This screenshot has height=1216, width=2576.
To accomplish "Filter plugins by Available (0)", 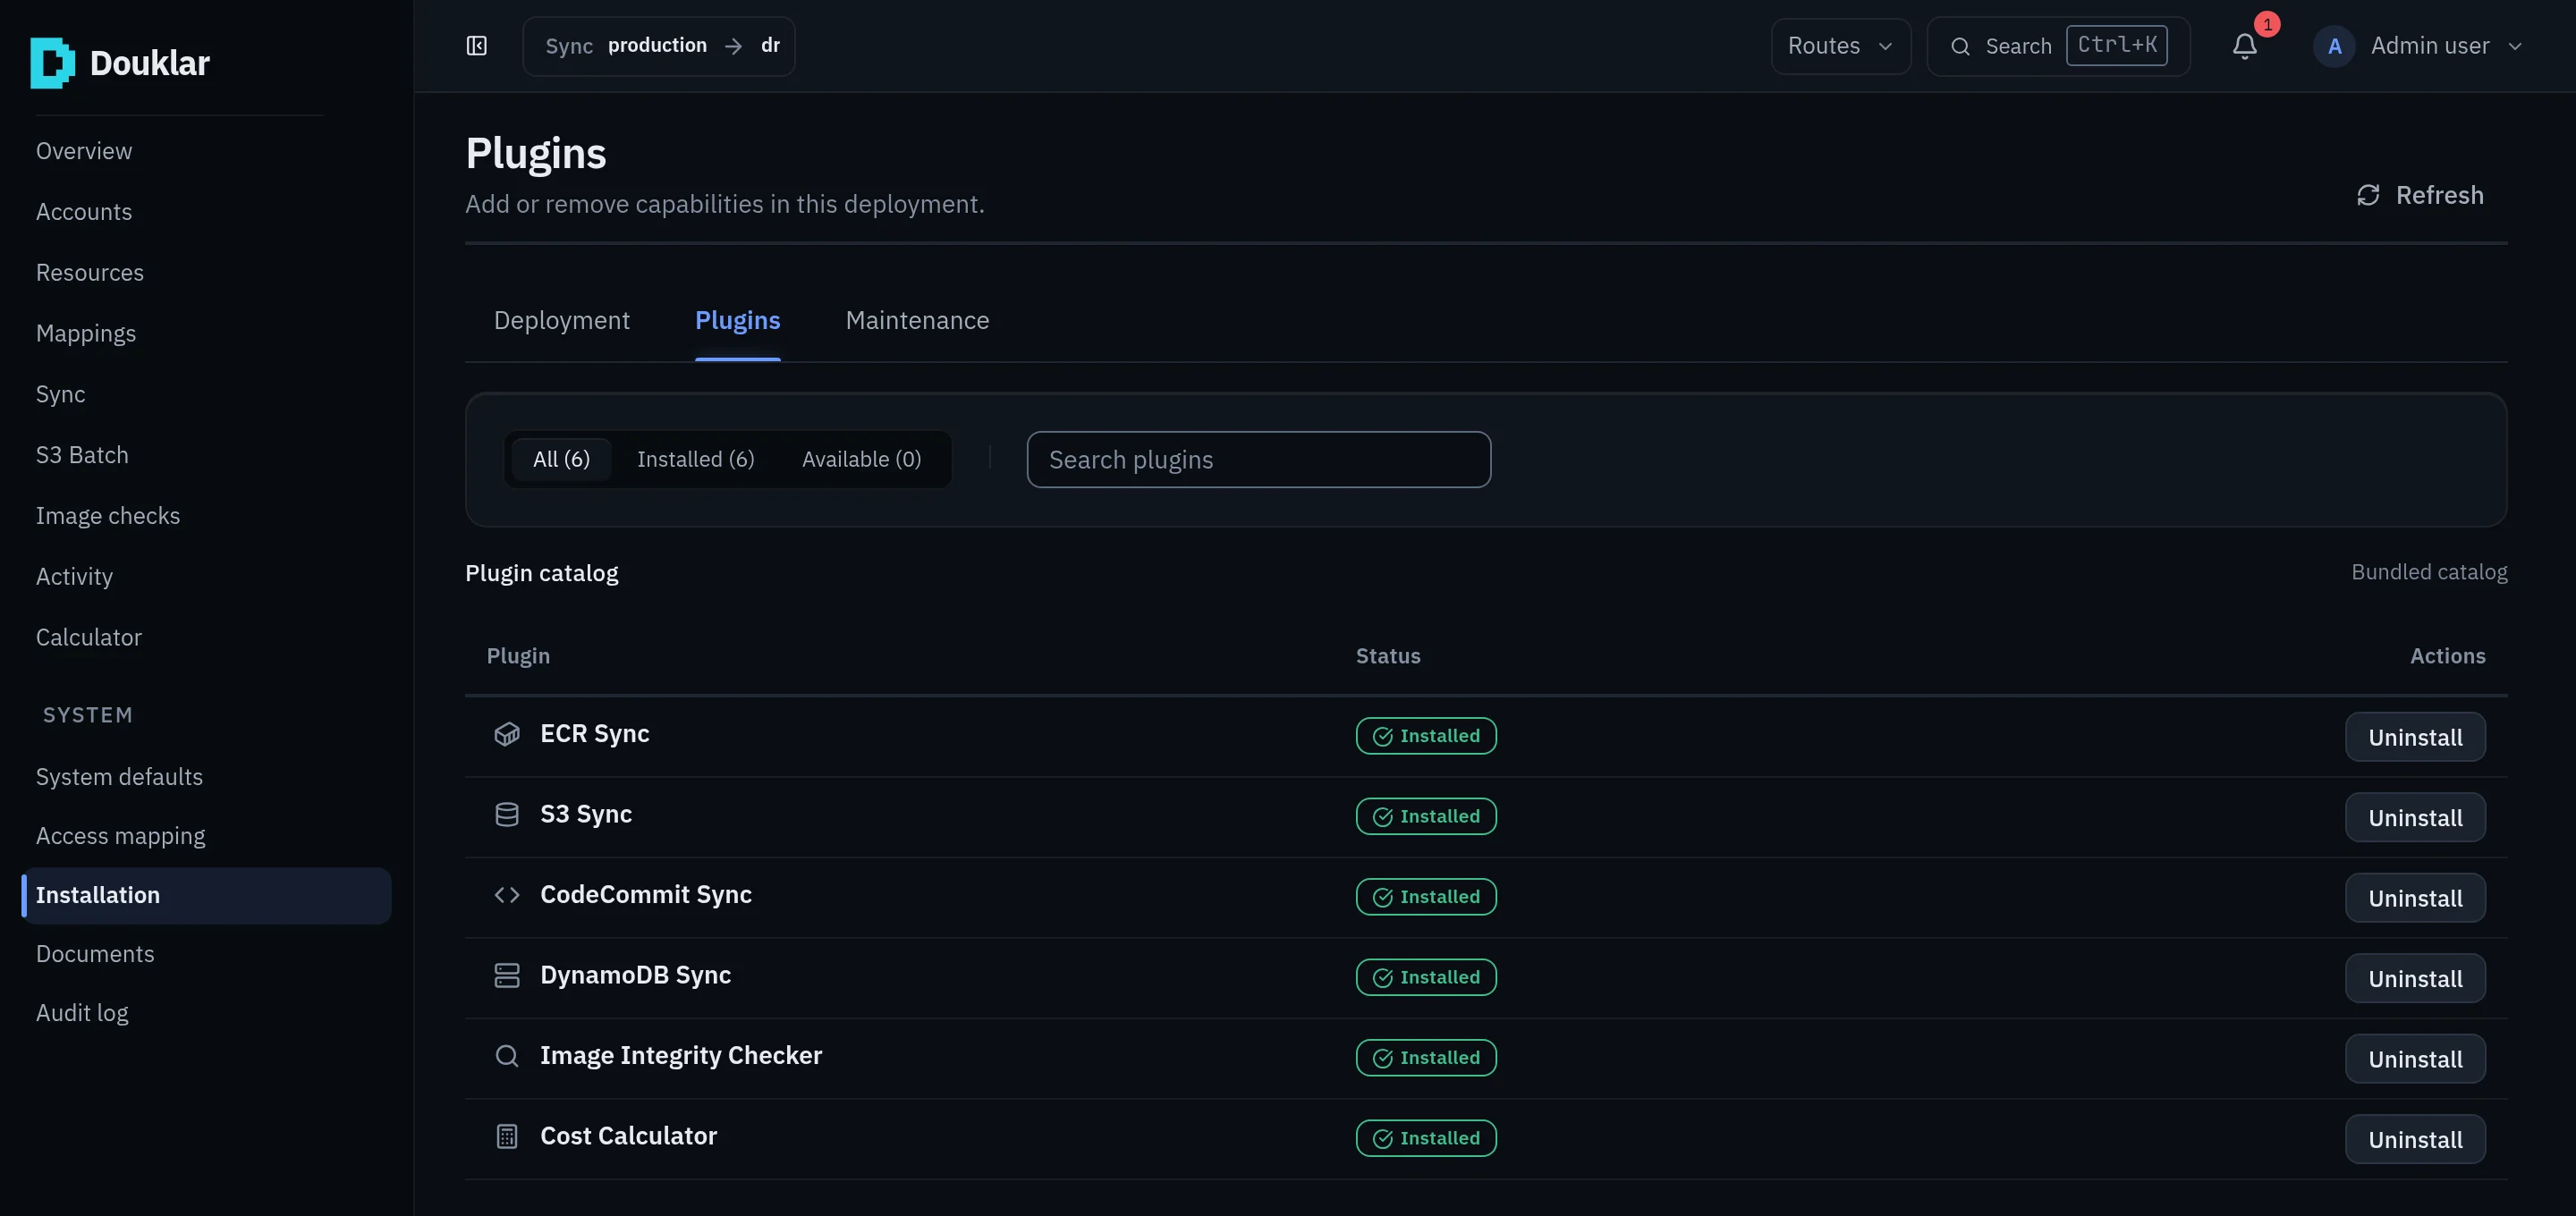I will coord(861,459).
